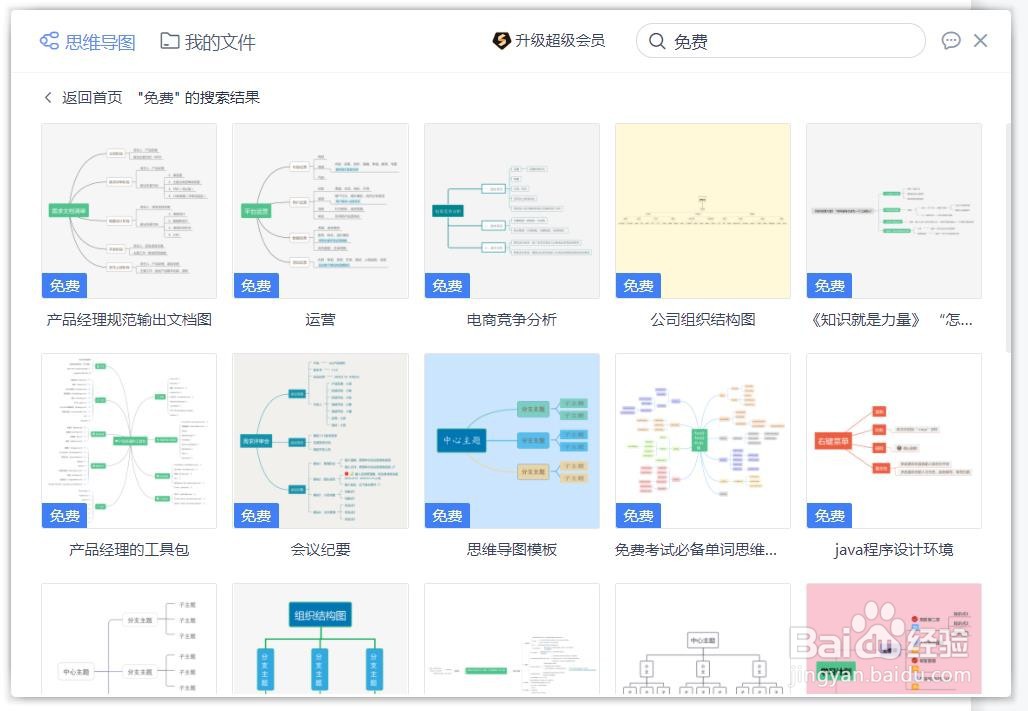Viewport: 1028px width, 711px height.
Task: Click title text 公司组织结构图
Action: (x=703, y=319)
